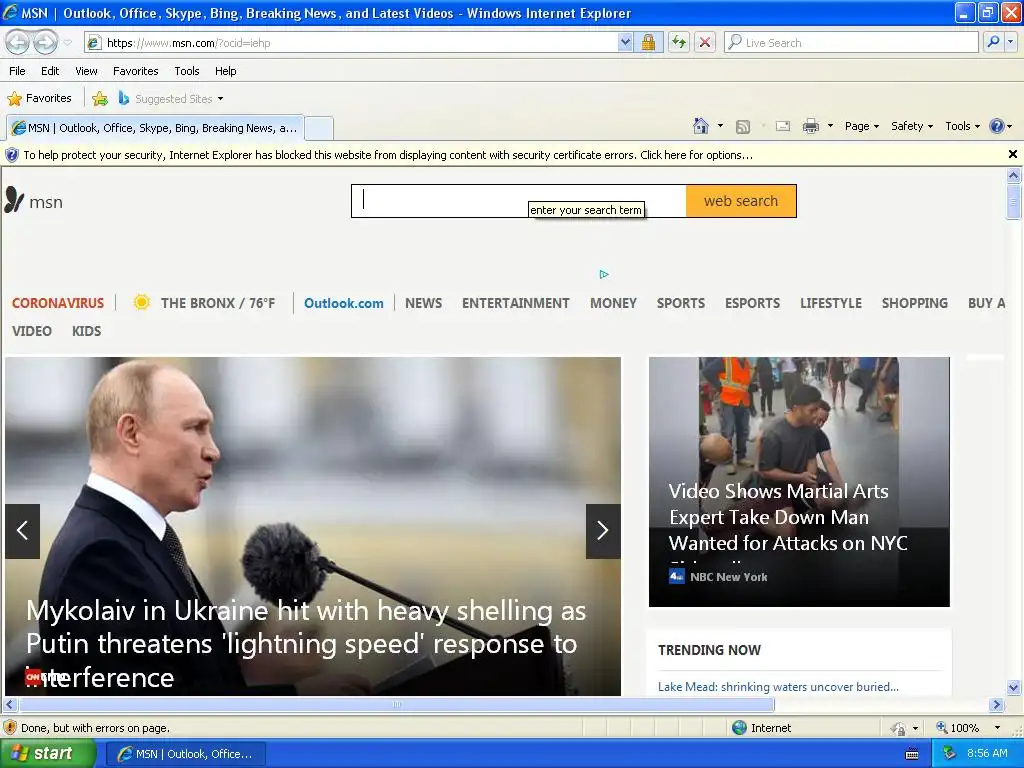The height and width of the screenshot is (768, 1024).
Task: Click the Home icon in command bar
Action: click(701, 126)
